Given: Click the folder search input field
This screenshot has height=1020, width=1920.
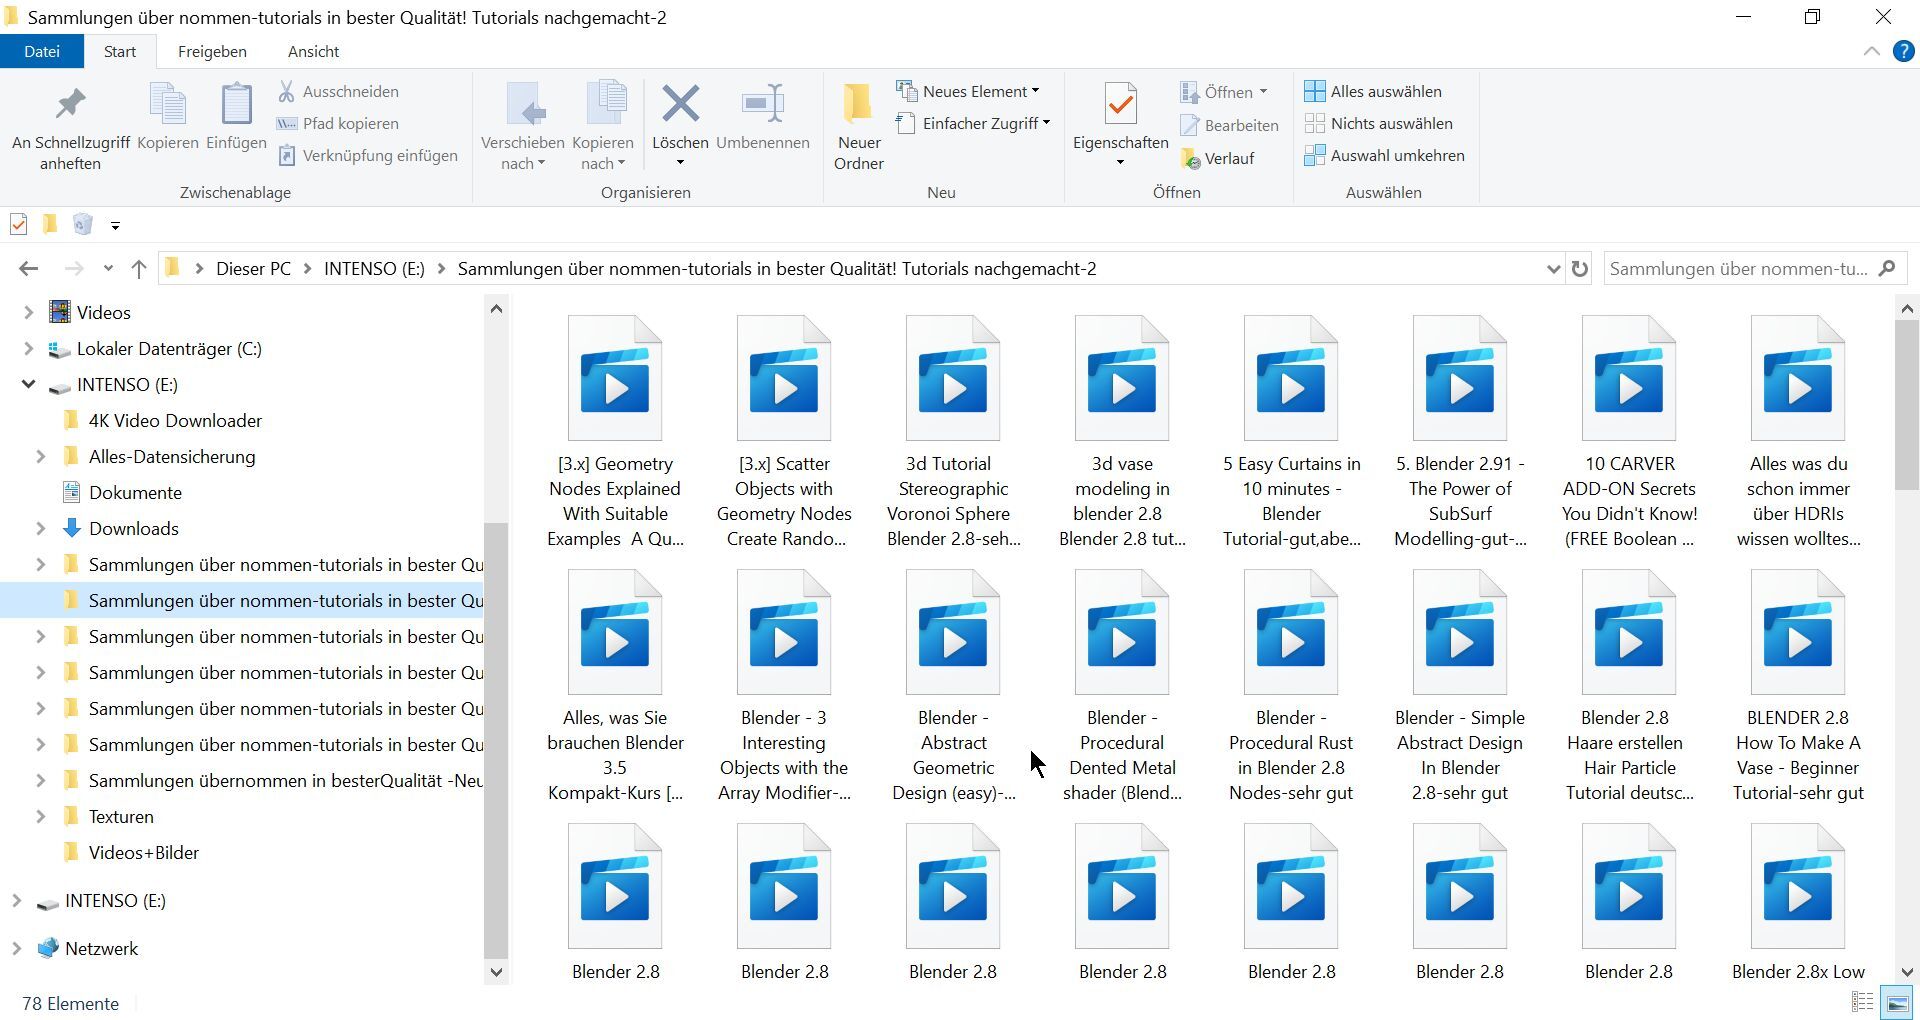Looking at the screenshot, I should click(1740, 269).
